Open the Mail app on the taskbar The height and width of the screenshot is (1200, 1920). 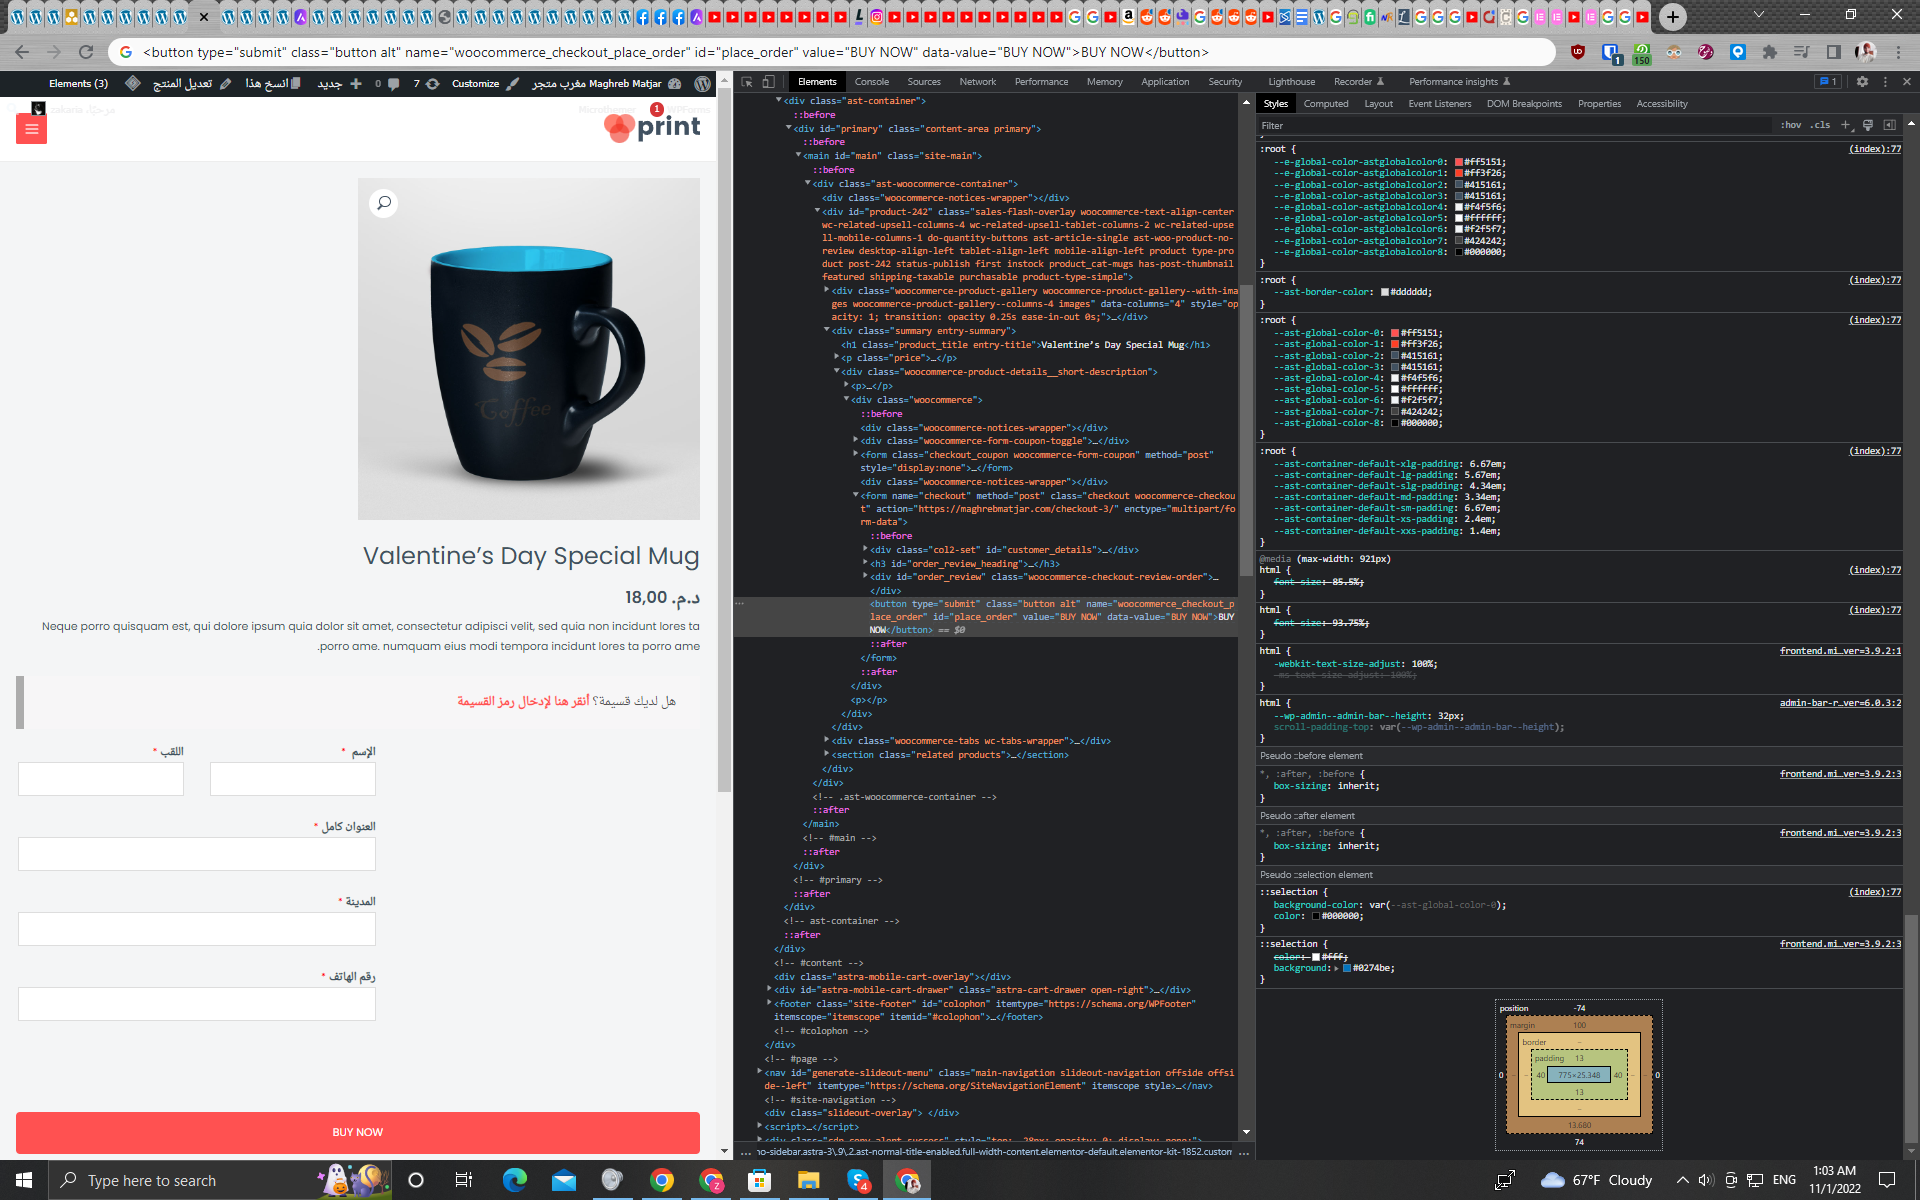564,1180
